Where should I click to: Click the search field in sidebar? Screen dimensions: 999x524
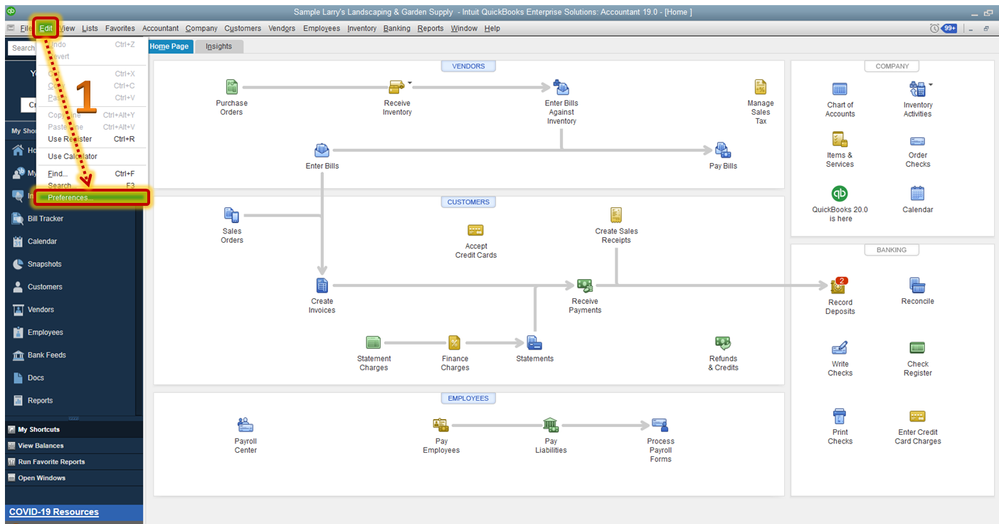[x=22, y=48]
